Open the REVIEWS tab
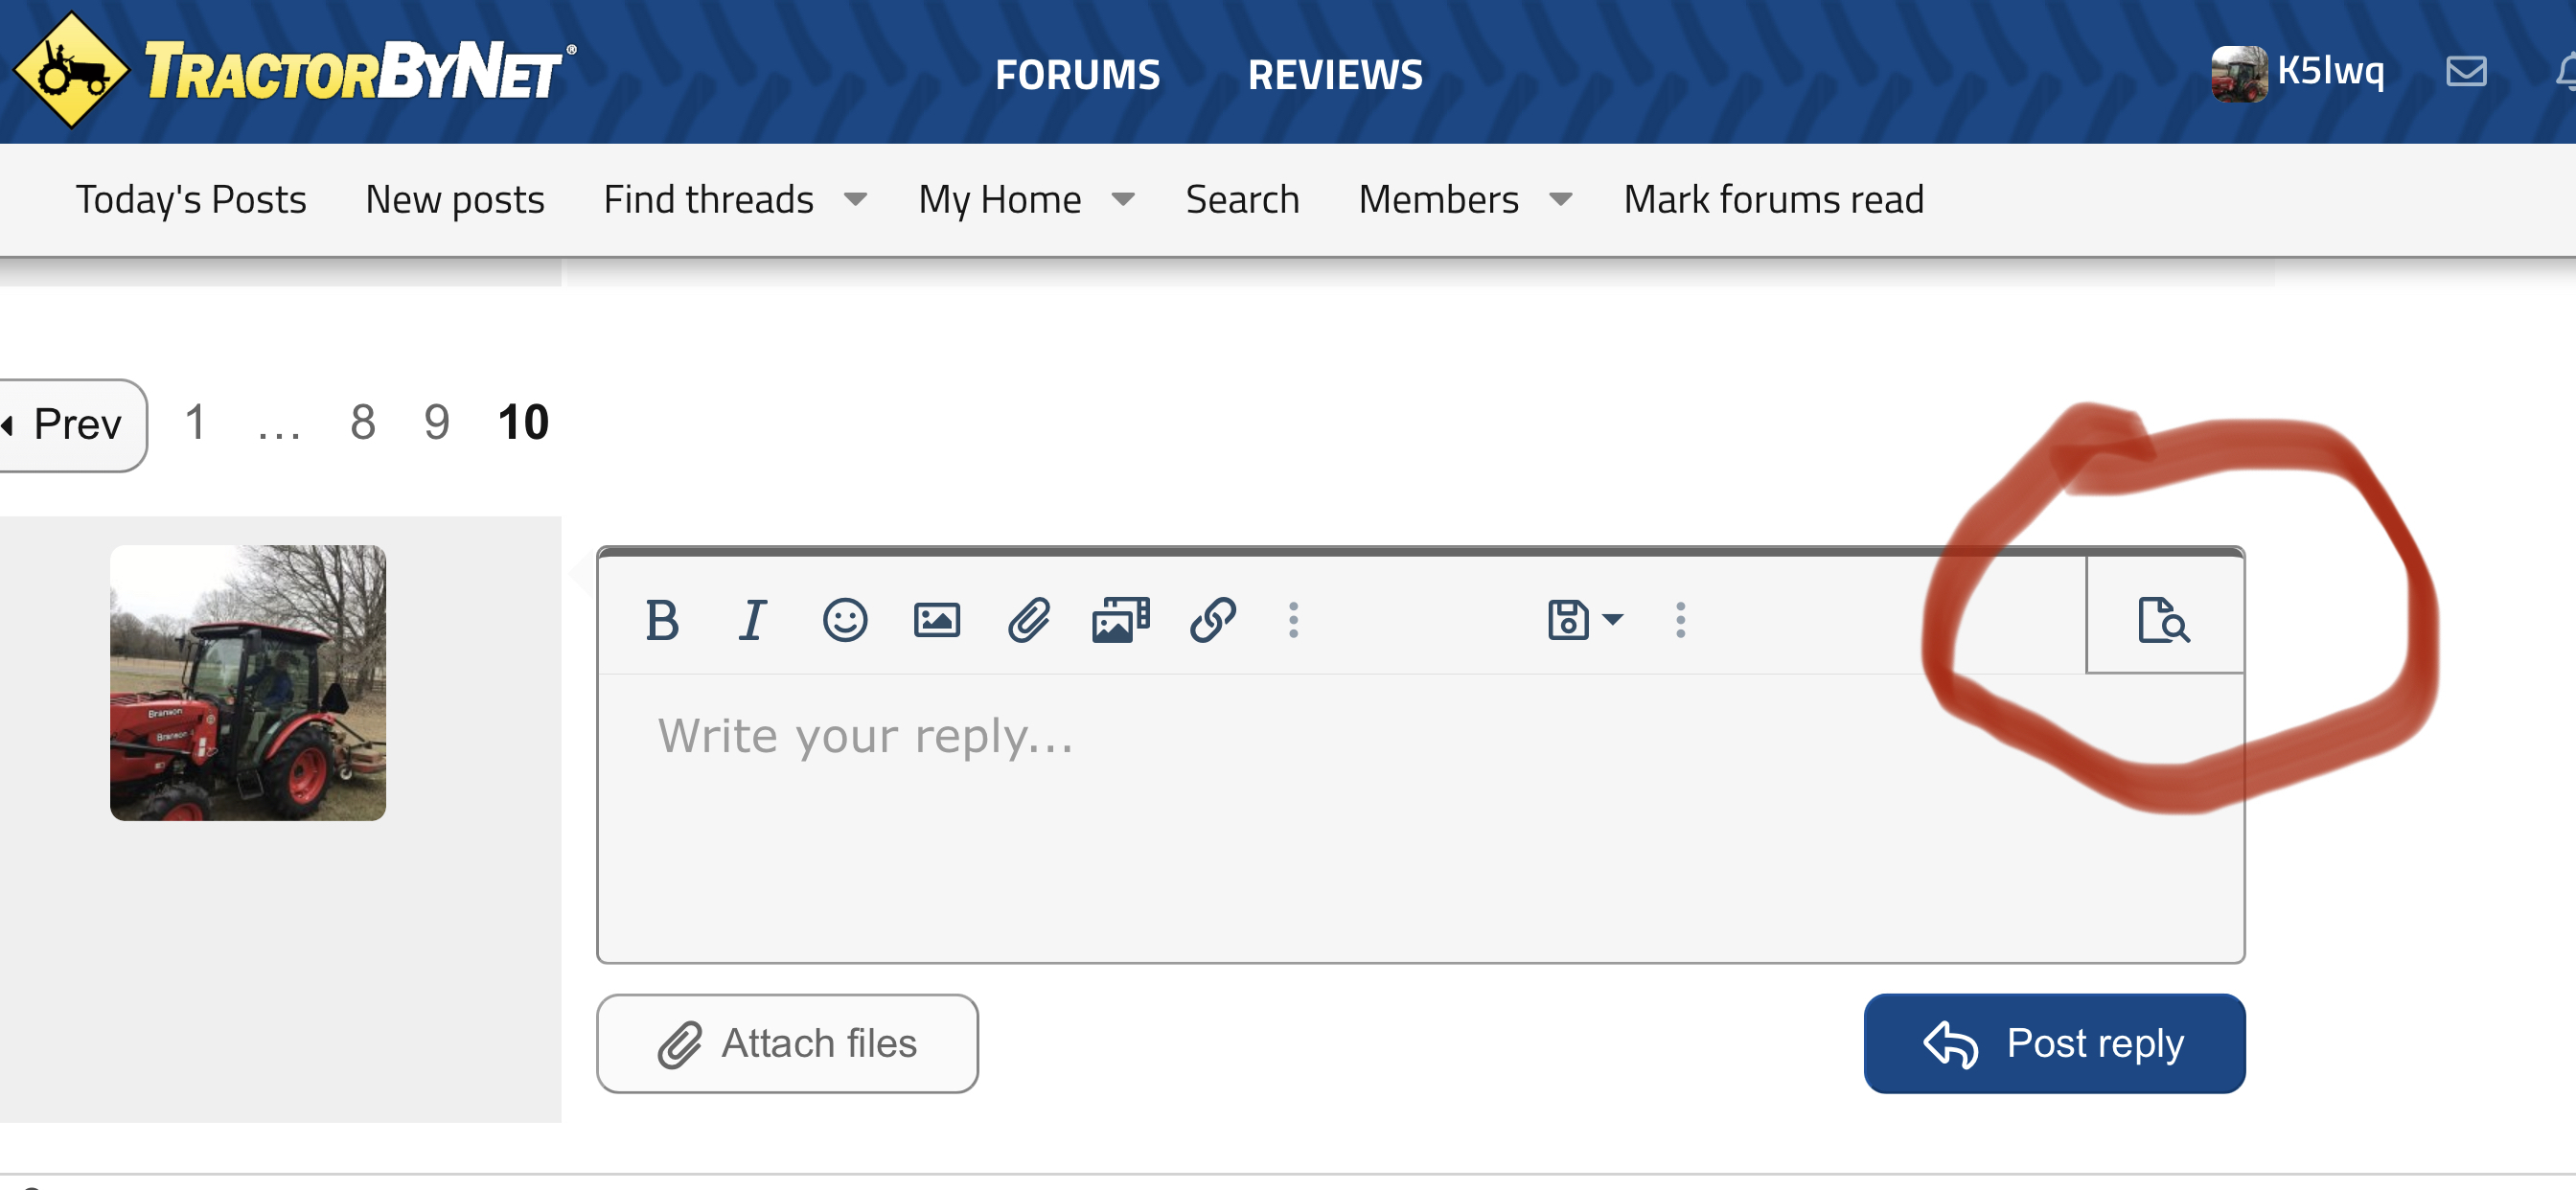The width and height of the screenshot is (2576, 1190). [x=1335, y=75]
